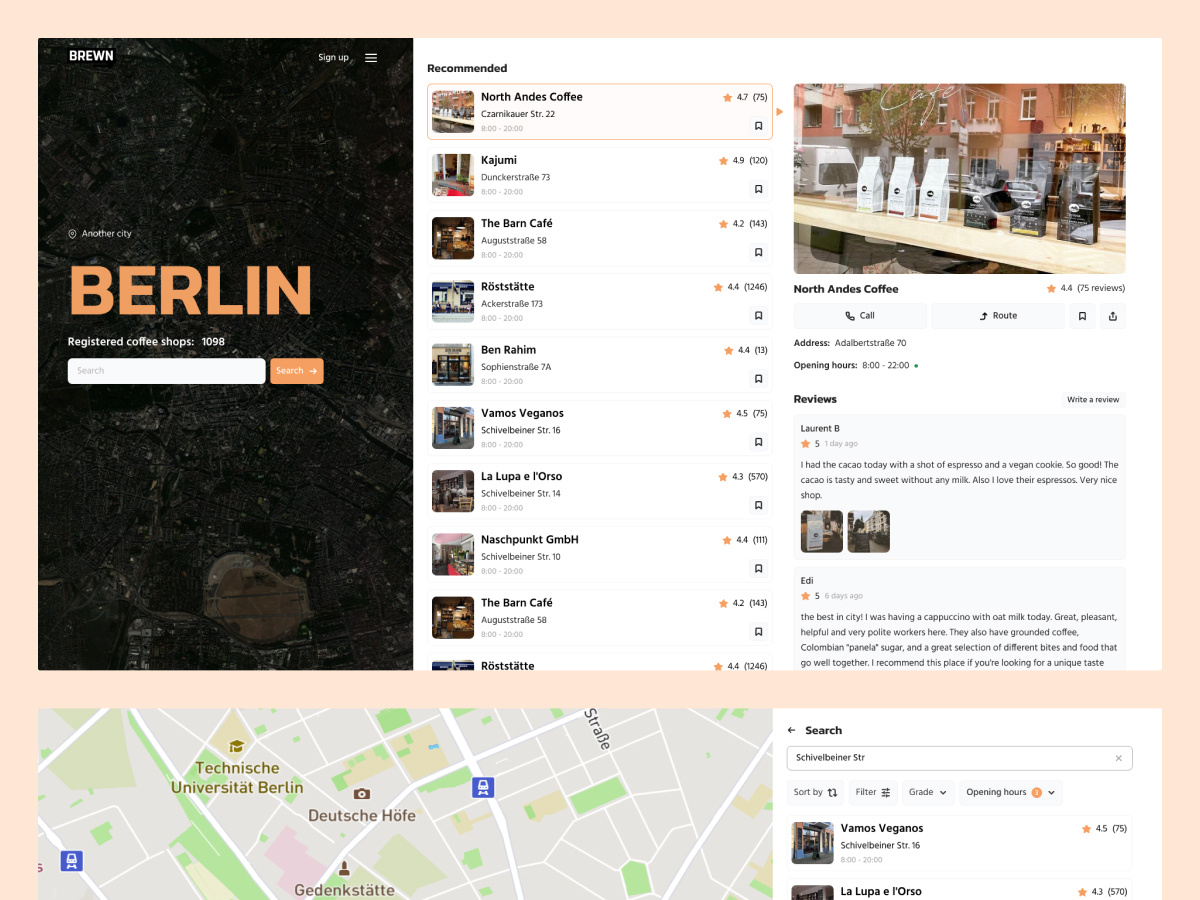1200x900 pixels.
Task: Click the arrow beside the North Andes Coffee card
Action: tap(780, 112)
